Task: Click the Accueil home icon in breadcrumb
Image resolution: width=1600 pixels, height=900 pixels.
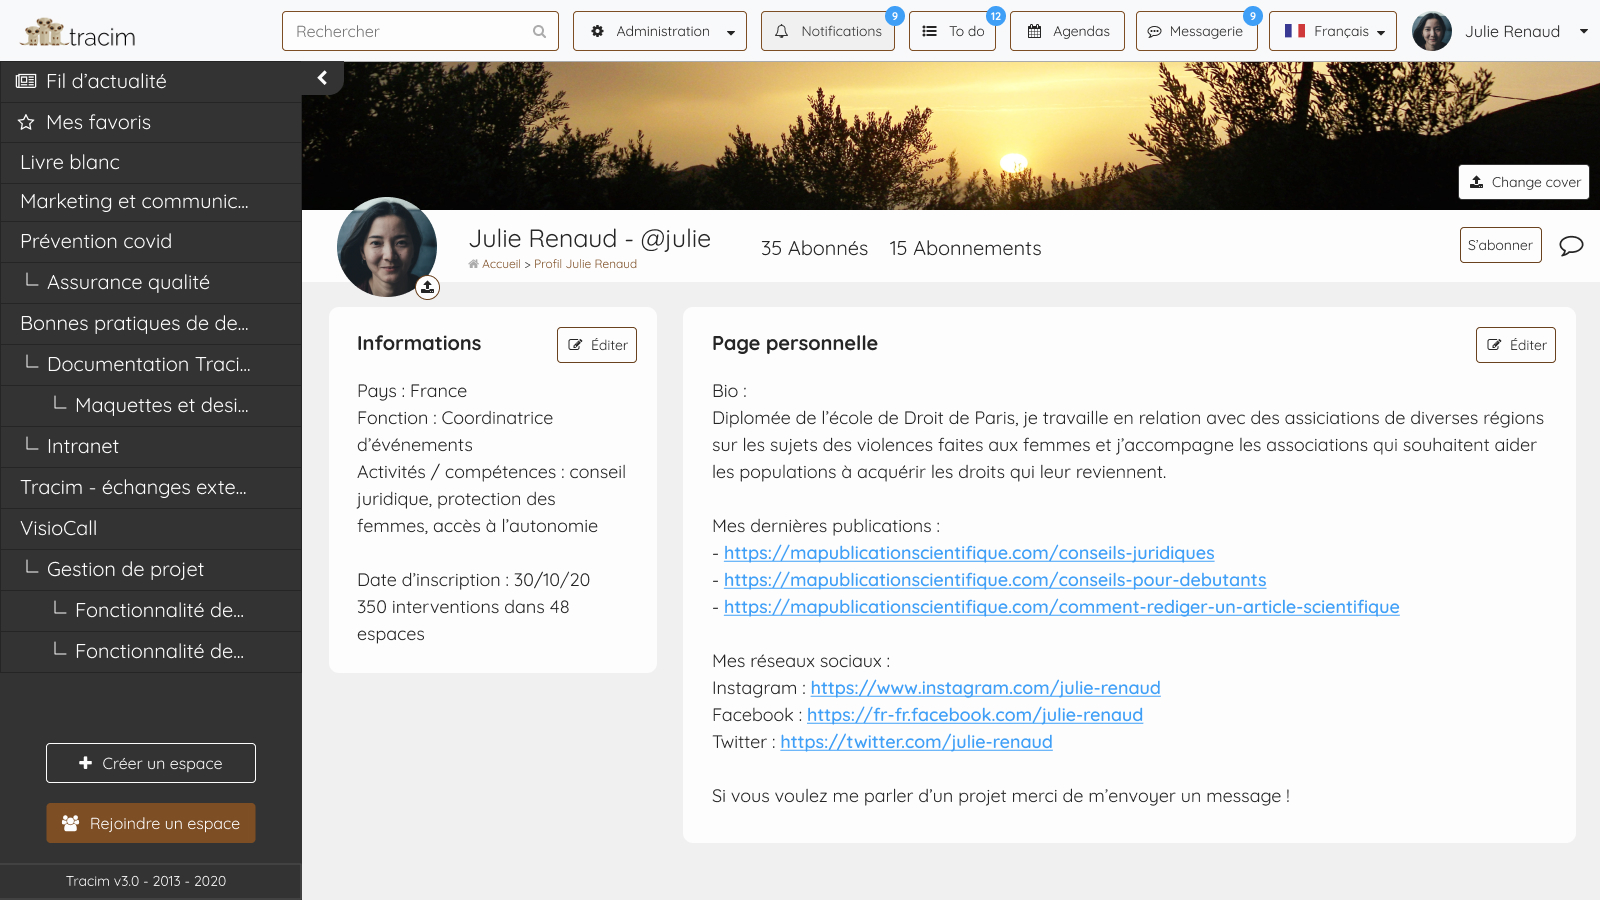Action: pyautogui.click(x=473, y=264)
